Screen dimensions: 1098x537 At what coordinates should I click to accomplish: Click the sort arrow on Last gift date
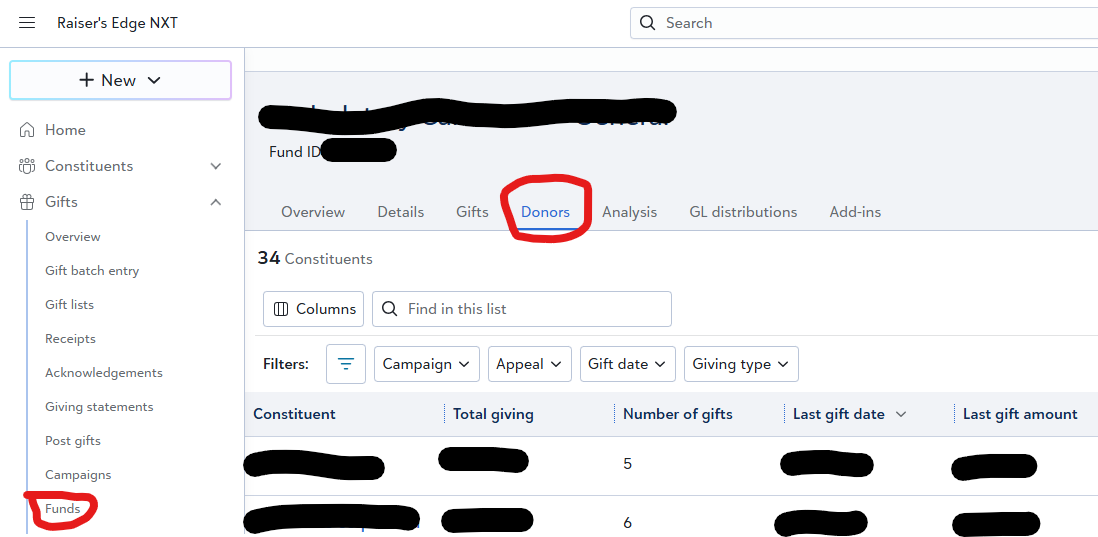(x=901, y=414)
